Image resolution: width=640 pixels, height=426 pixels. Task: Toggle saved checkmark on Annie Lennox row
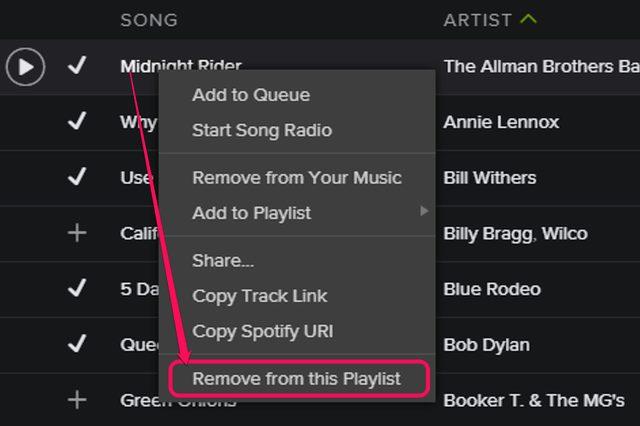click(x=77, y=122)
